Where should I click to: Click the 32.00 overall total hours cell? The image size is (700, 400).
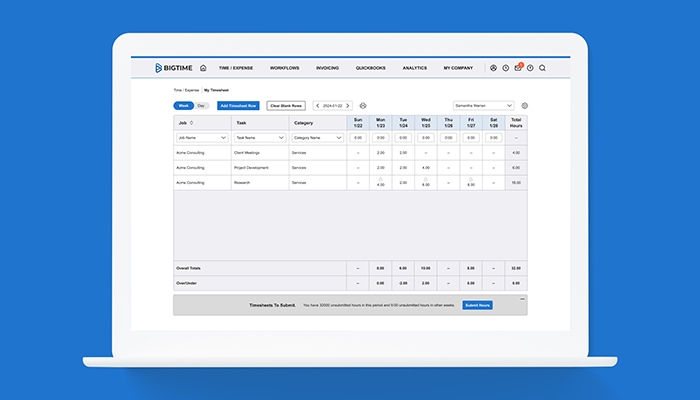[516, 268]
